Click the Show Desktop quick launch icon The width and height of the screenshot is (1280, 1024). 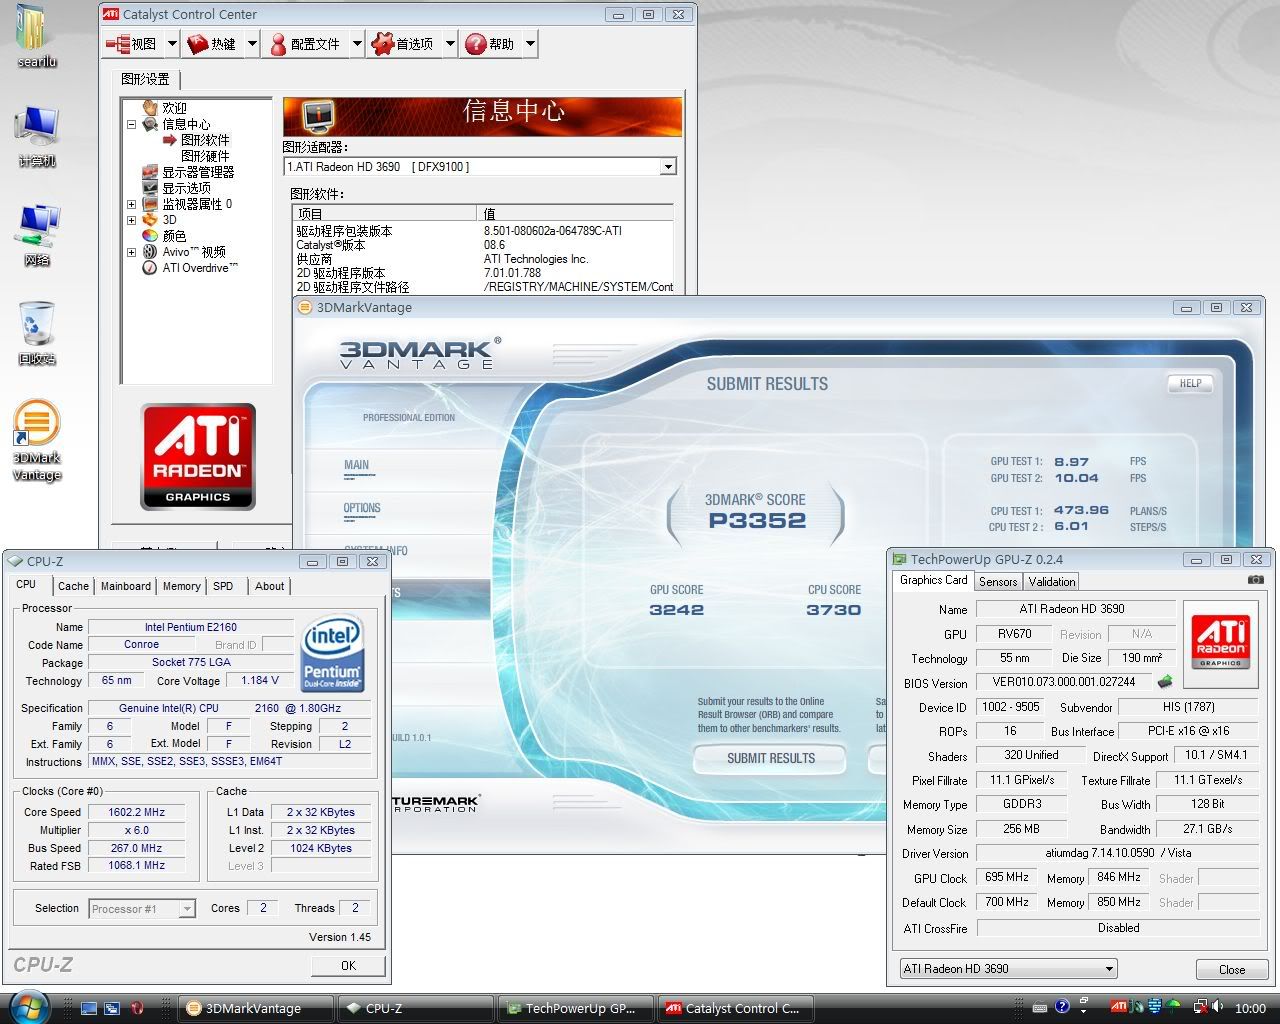tap(89, 1008)
